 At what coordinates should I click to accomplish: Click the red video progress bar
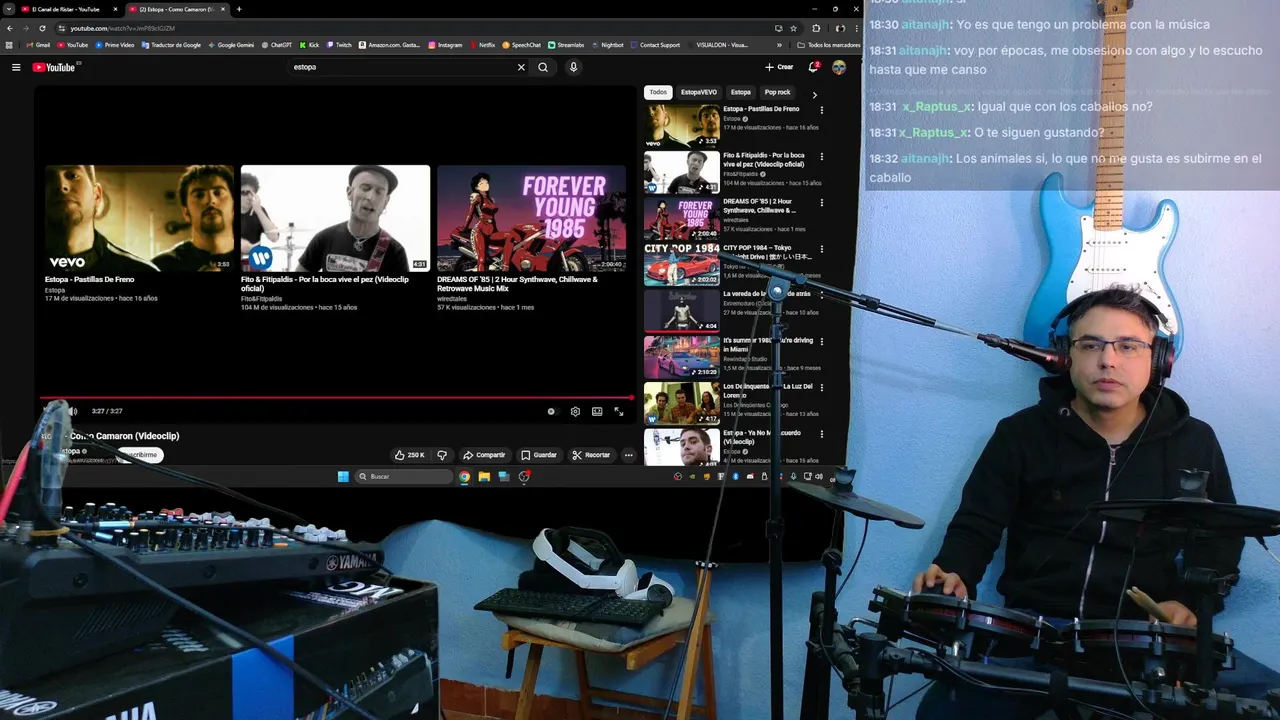[x=336, y=398]
